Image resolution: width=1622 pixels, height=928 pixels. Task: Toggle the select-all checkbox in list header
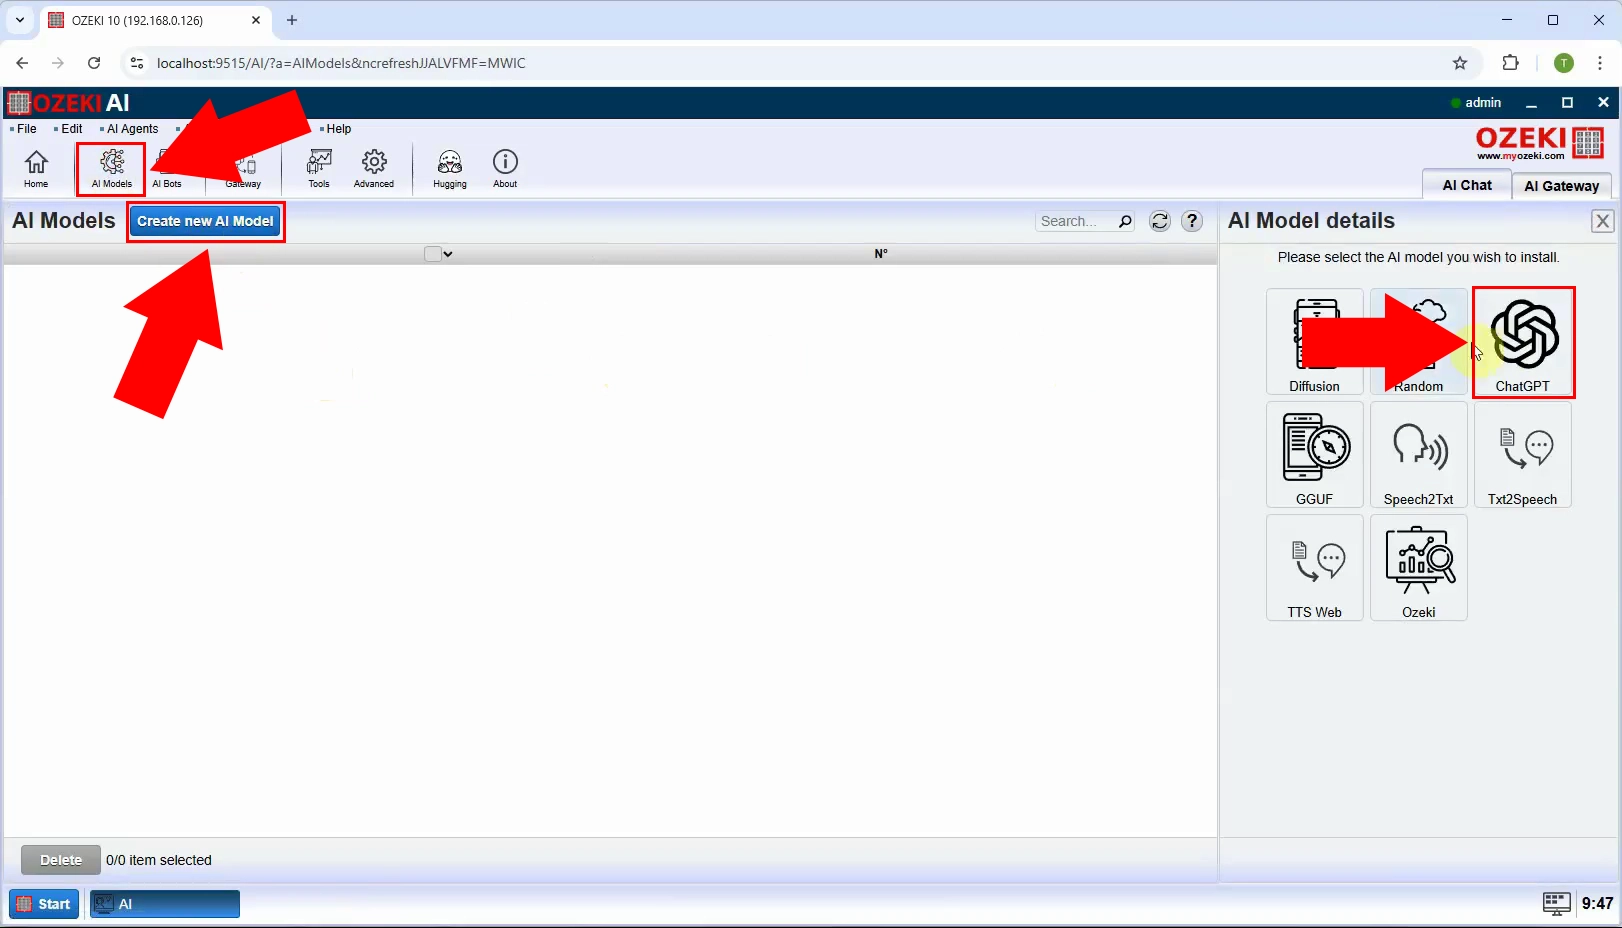pos(432,254)
